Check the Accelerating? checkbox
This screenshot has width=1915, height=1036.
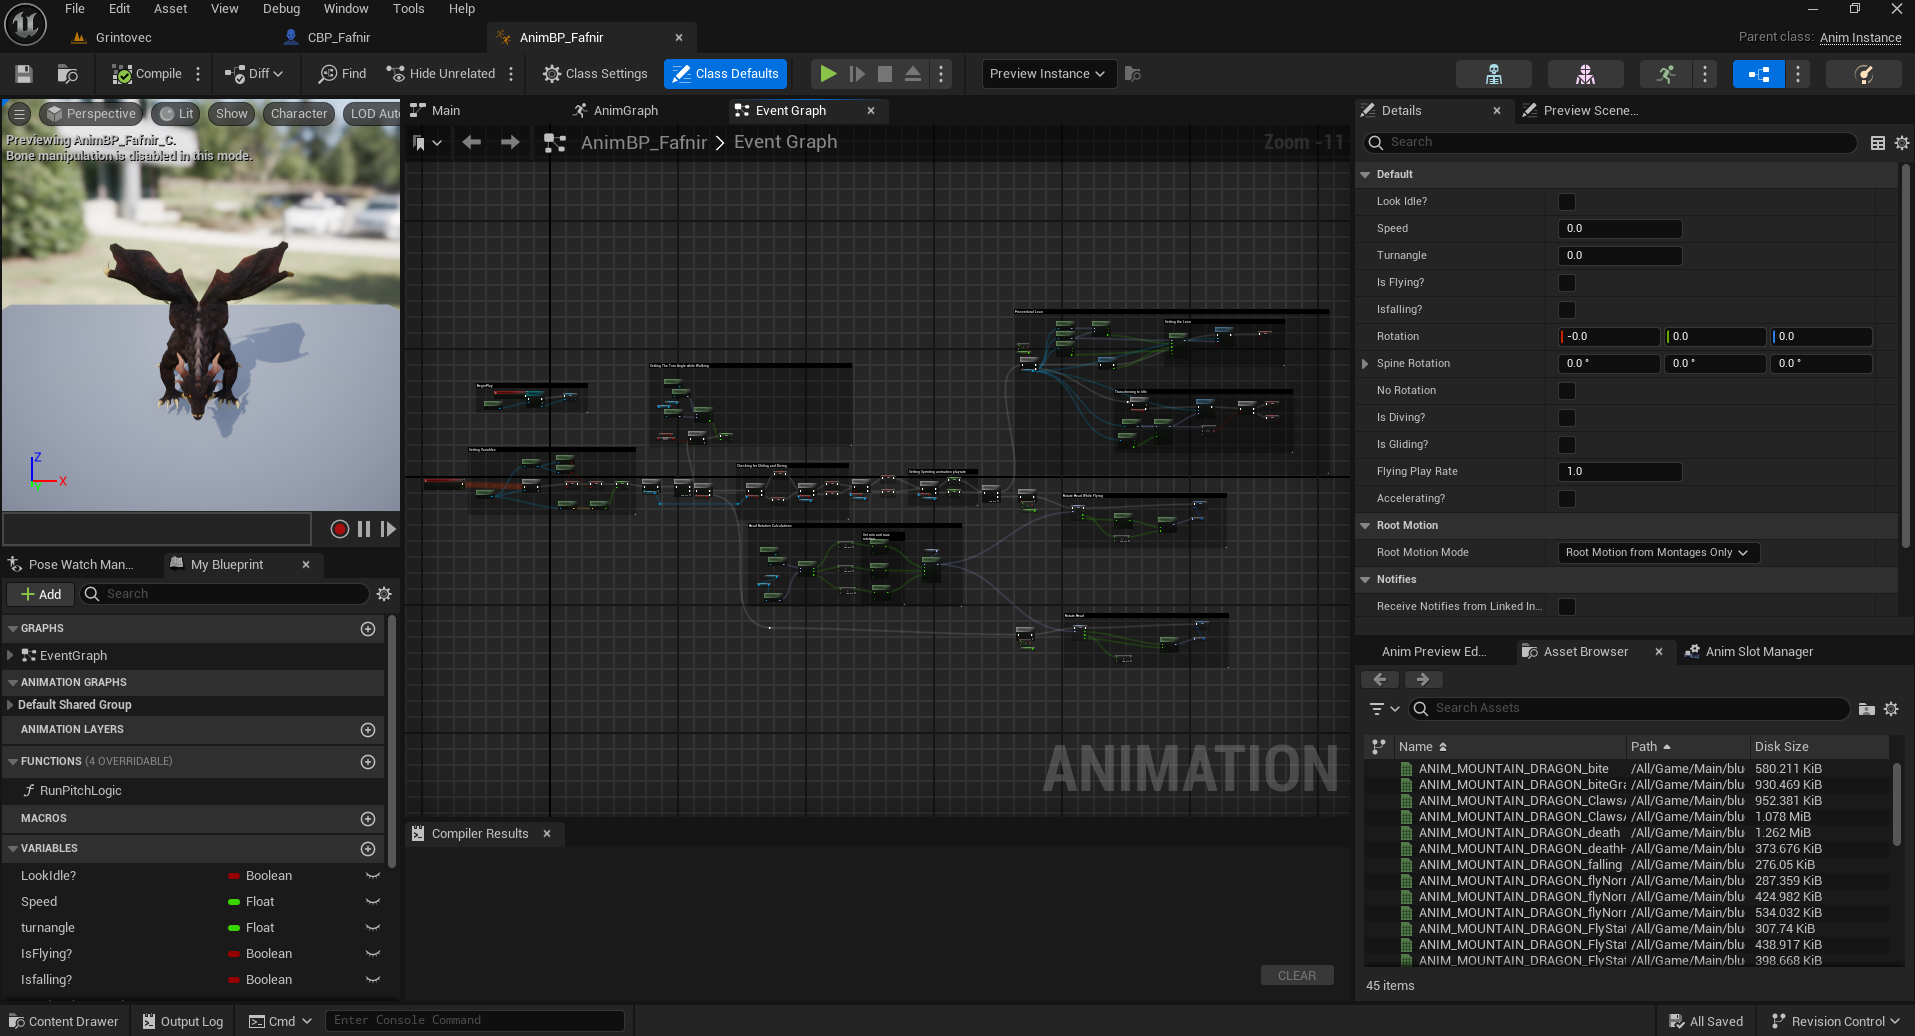tap(1567, 499)
